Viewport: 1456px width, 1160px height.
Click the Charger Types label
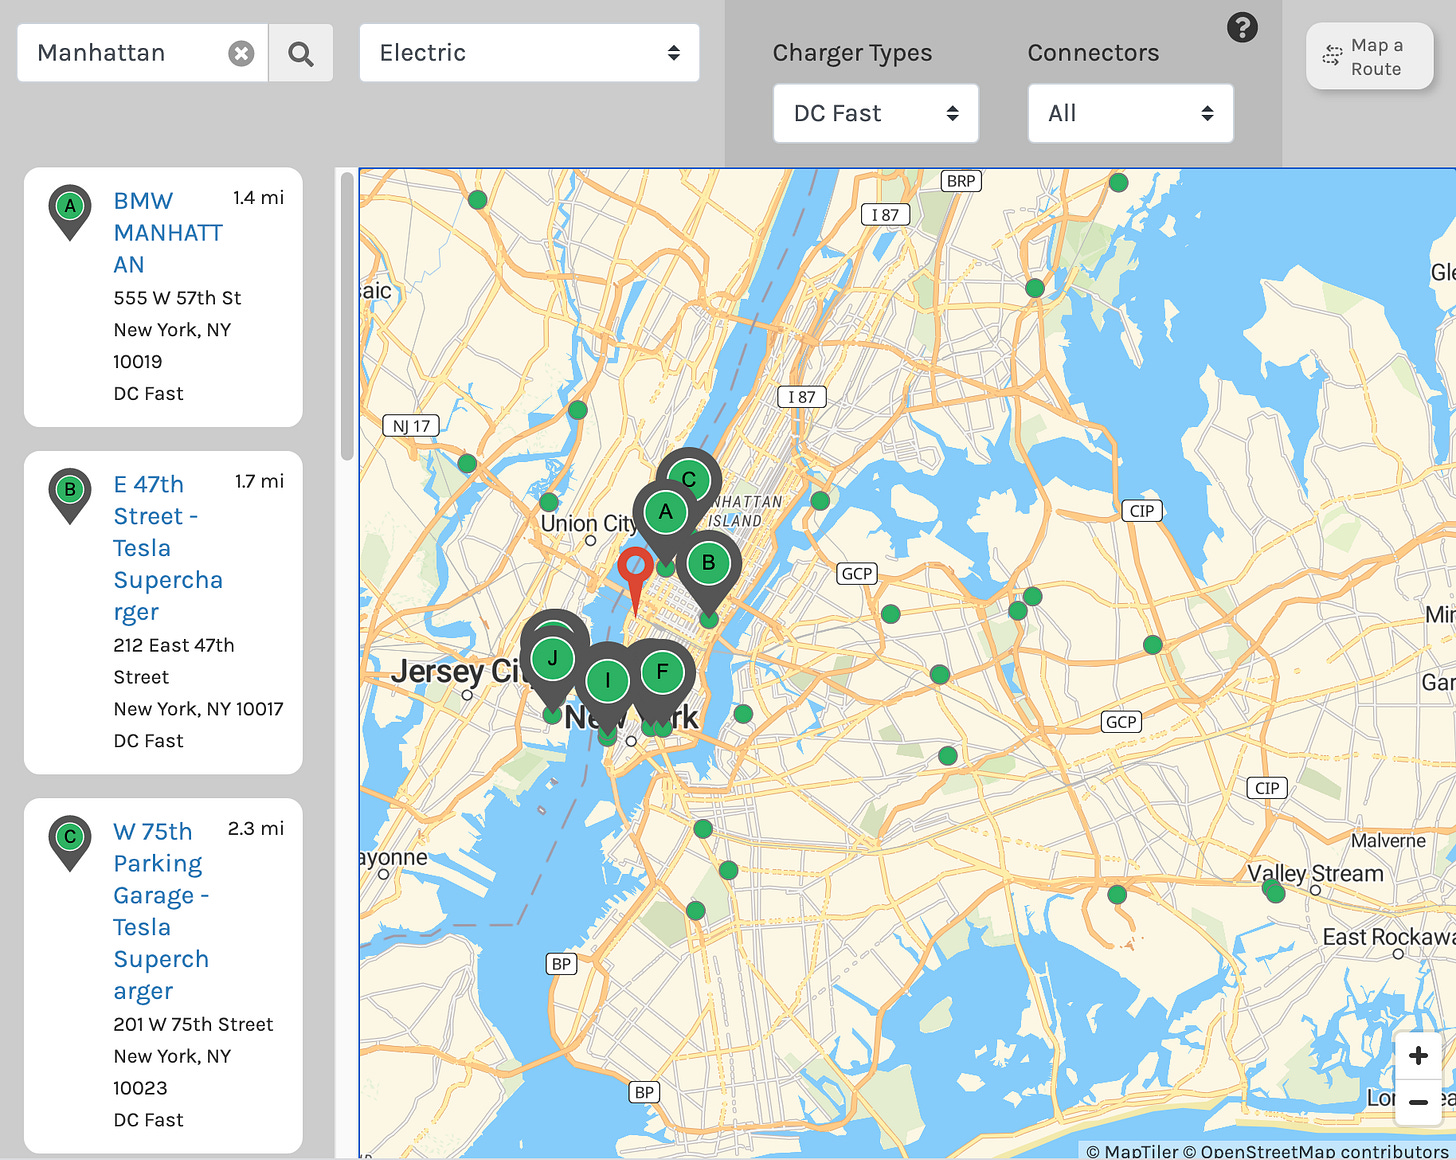point(852,53)
